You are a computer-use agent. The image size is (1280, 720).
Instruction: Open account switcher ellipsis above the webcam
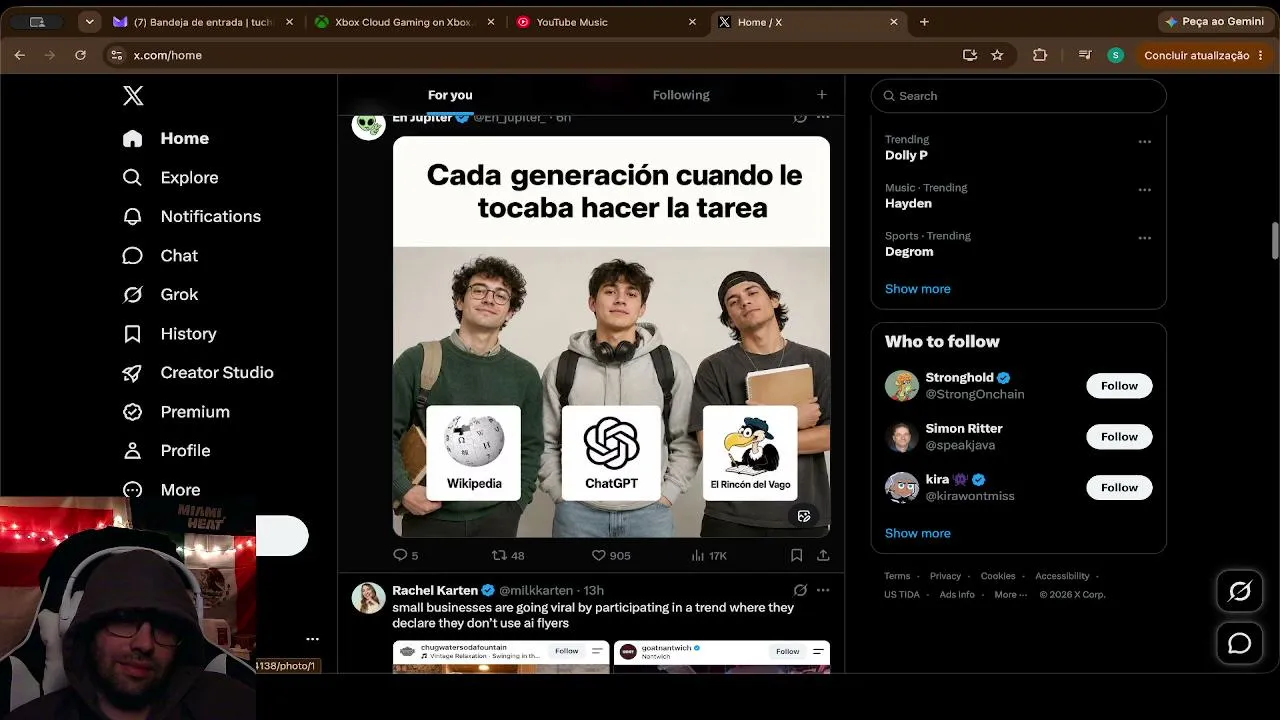tap(313, 639)
